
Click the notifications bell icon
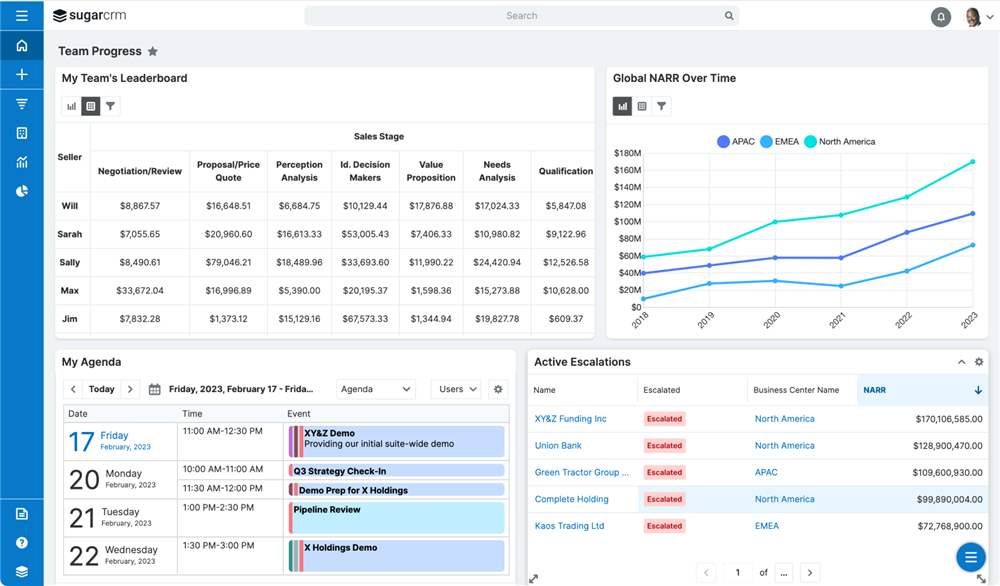[x=940, y=17]
